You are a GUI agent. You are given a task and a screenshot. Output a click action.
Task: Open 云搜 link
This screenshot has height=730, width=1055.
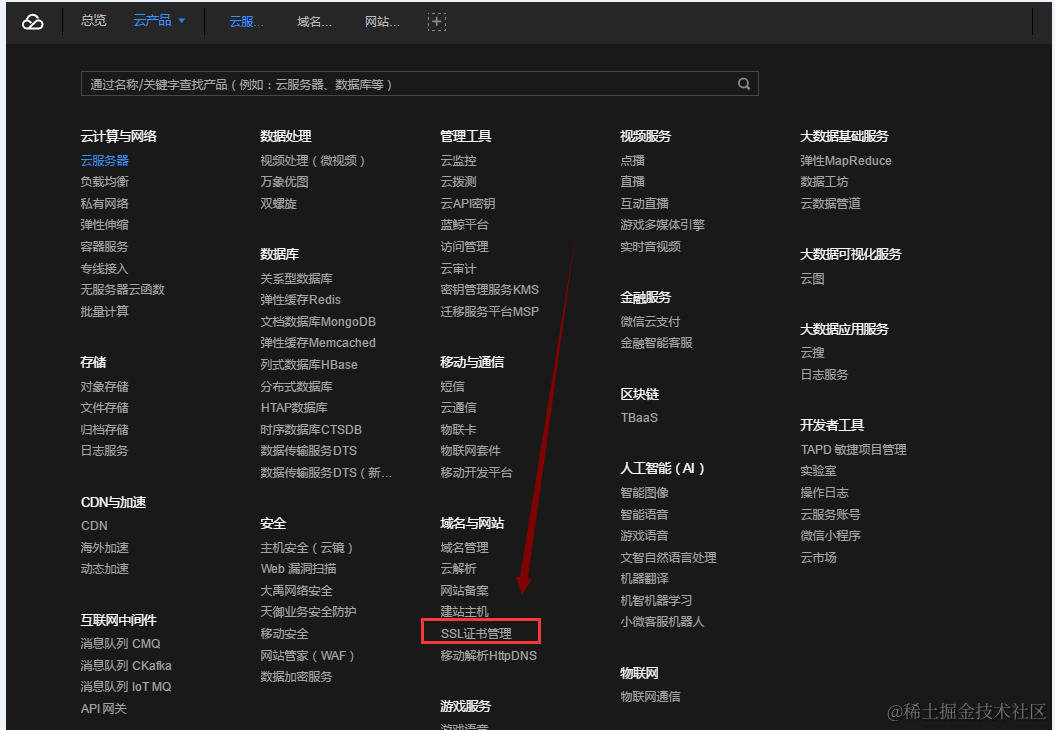pos(812,353)
